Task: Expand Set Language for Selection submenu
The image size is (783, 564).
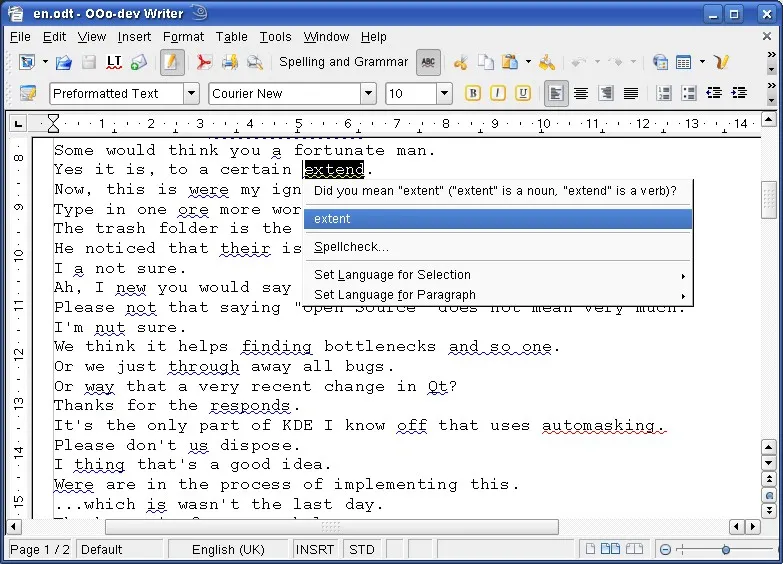Action: [x=498, y=275]
